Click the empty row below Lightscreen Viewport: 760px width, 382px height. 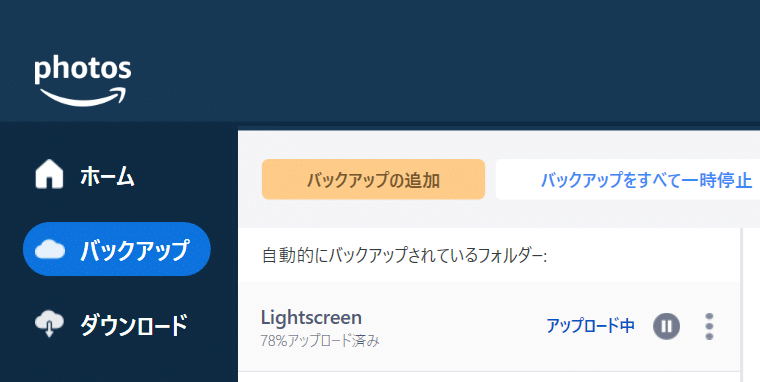coord(489,377)
